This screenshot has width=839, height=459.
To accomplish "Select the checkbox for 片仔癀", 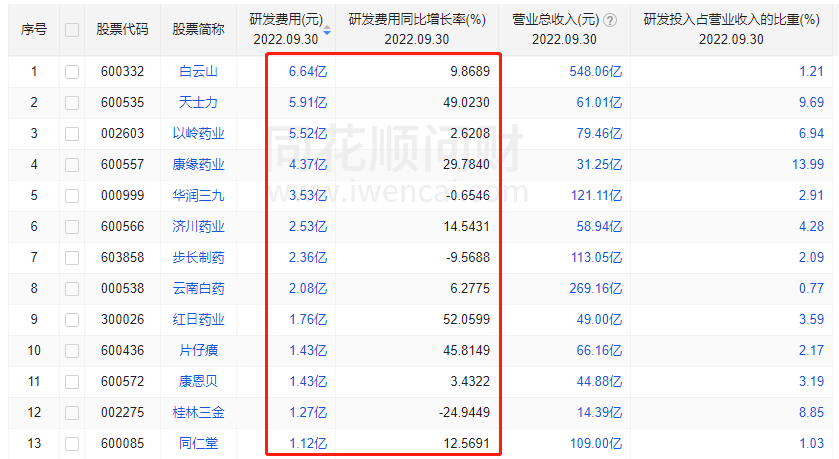I will (x=72, y=351).
